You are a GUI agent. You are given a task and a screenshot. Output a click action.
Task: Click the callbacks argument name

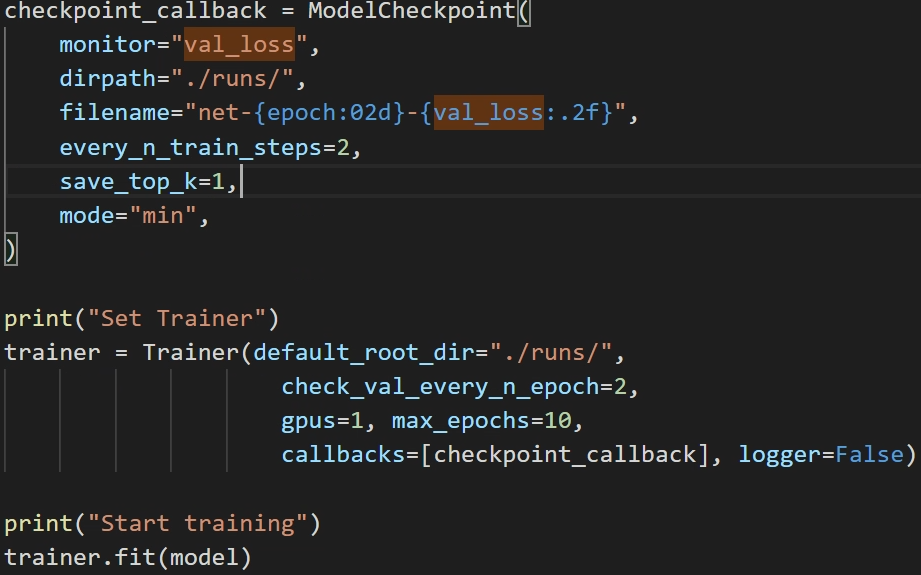click(343, 455)
